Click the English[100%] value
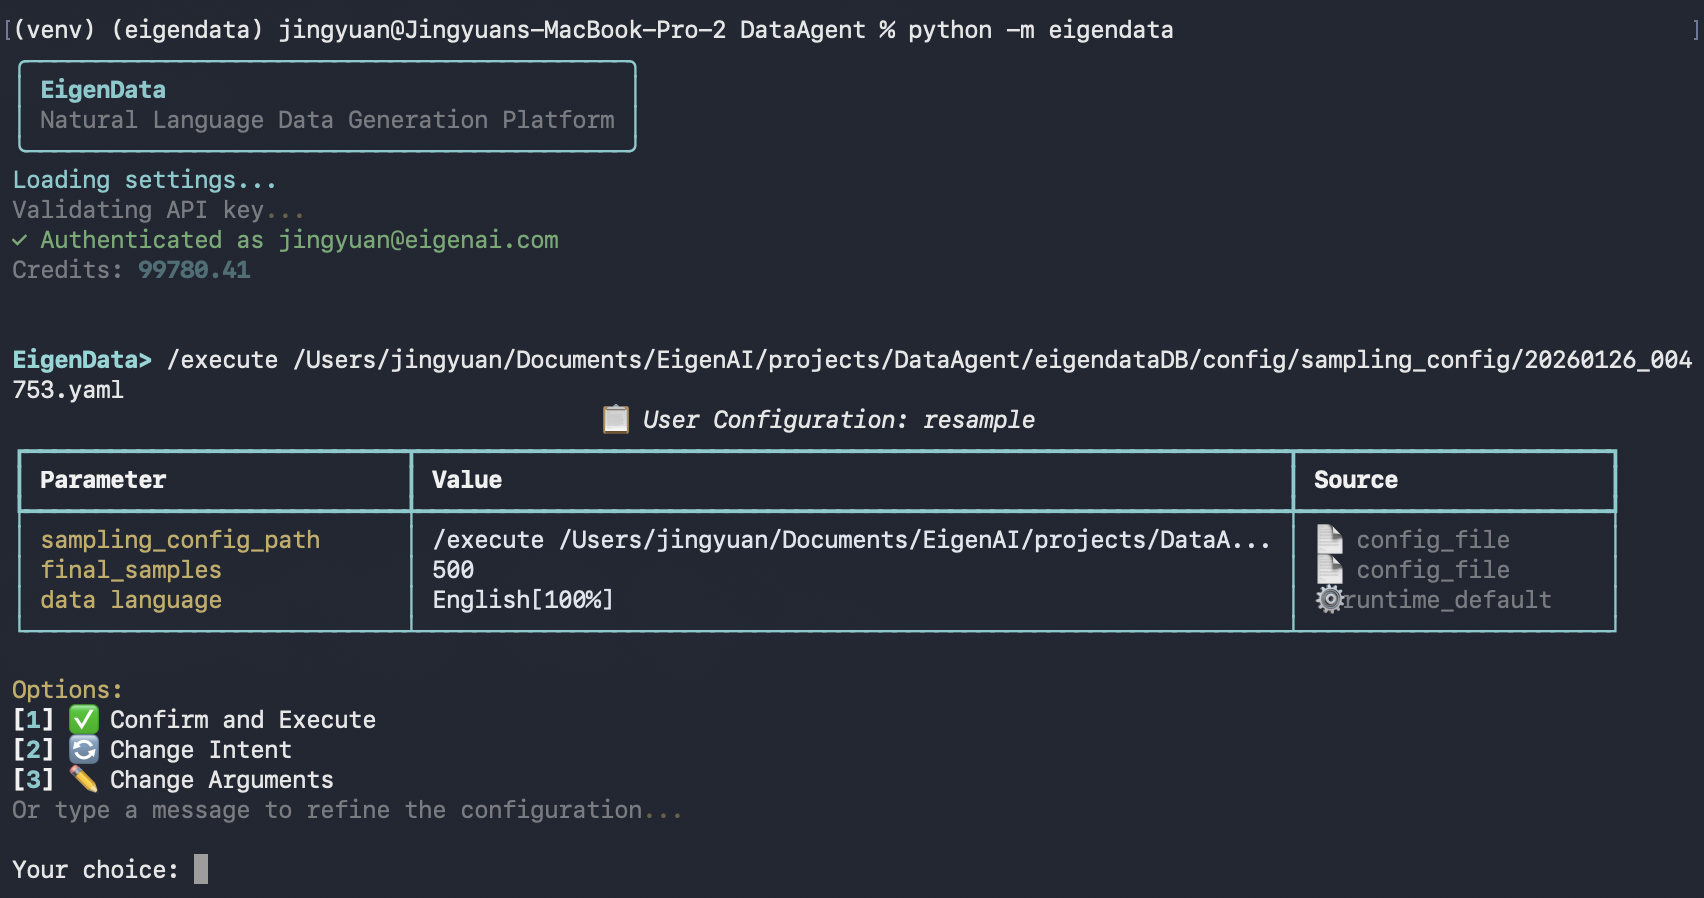Image resolution: width=1704 pixels, height=898 pixels. (523, 600)
